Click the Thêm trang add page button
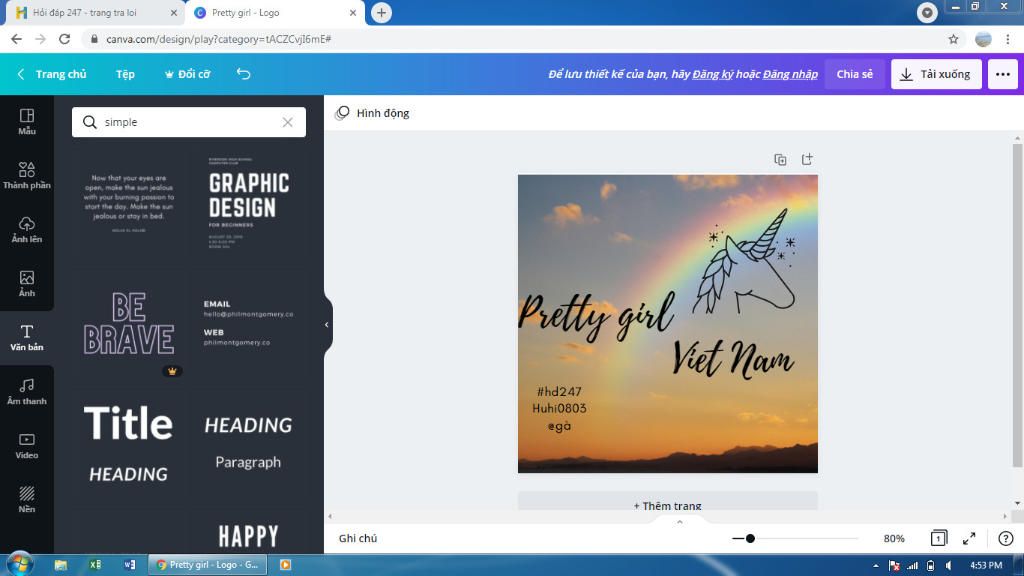 pos(667,504)
